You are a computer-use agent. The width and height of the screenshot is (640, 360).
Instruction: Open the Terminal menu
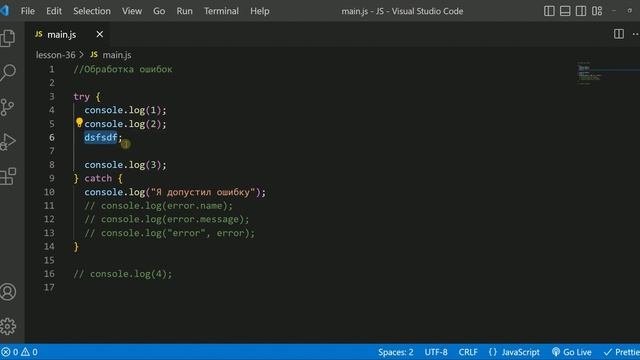pyautogui.click(x=221, y=11)
